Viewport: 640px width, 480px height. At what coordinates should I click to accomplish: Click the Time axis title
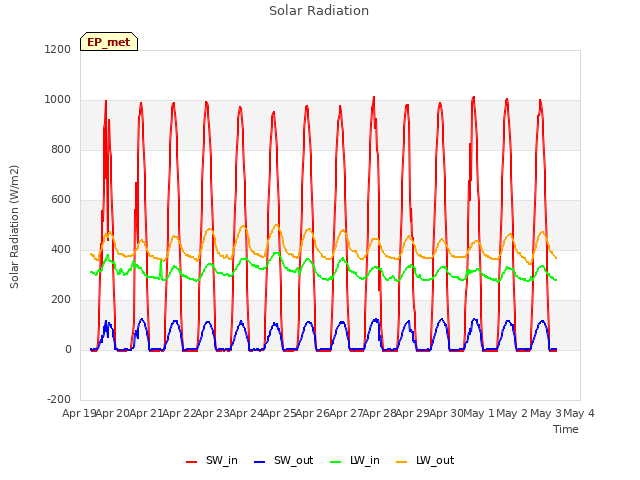click(x=566, y=429)
